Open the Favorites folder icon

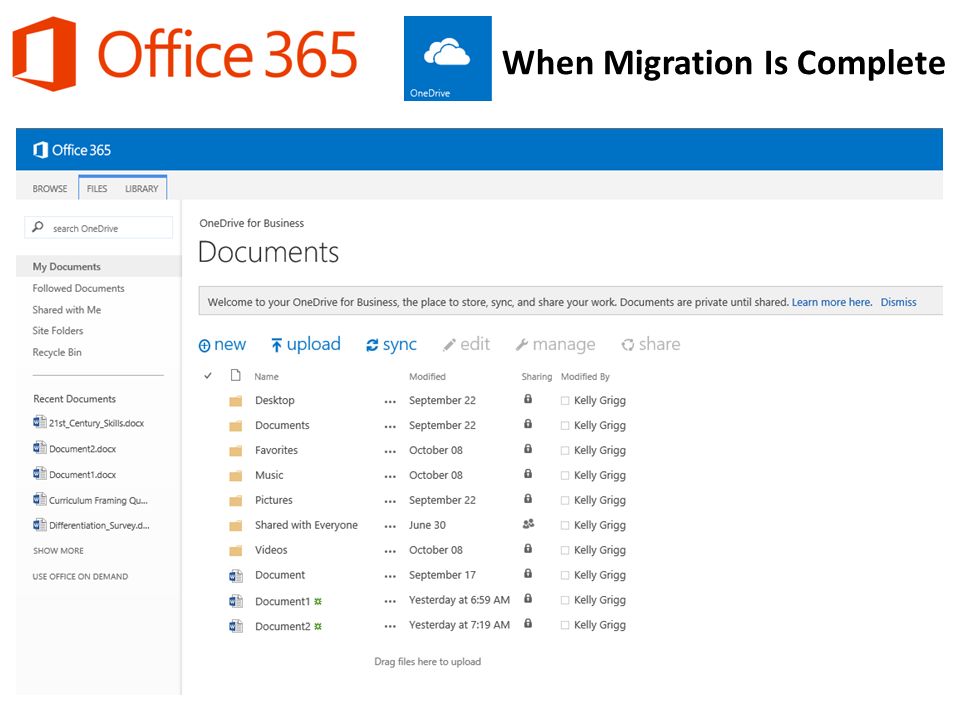click(x=236, y=451)
